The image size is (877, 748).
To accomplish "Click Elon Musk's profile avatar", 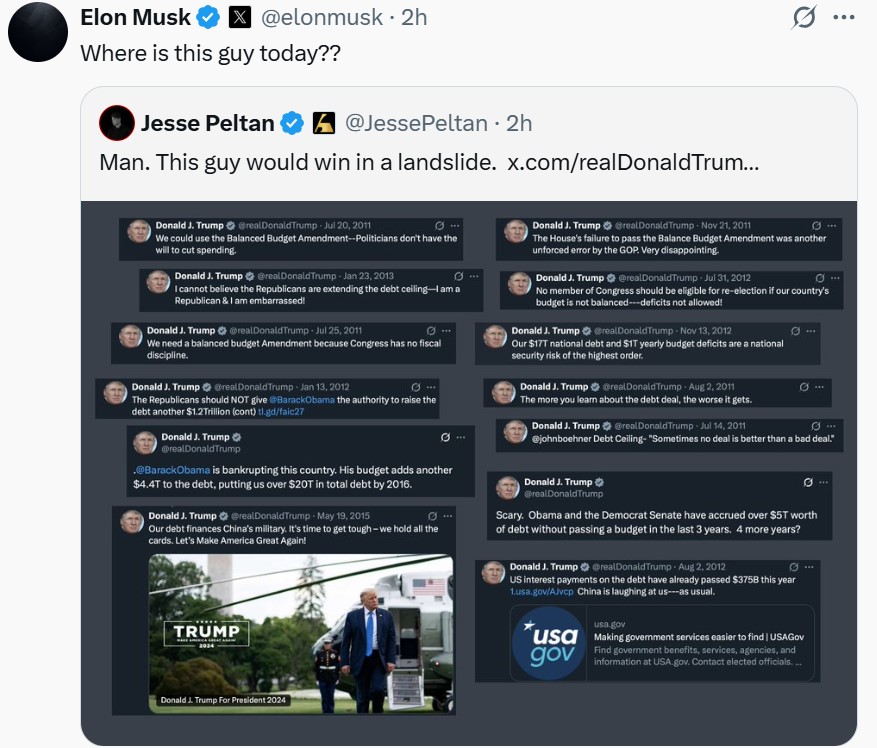I will pos(39,32).
